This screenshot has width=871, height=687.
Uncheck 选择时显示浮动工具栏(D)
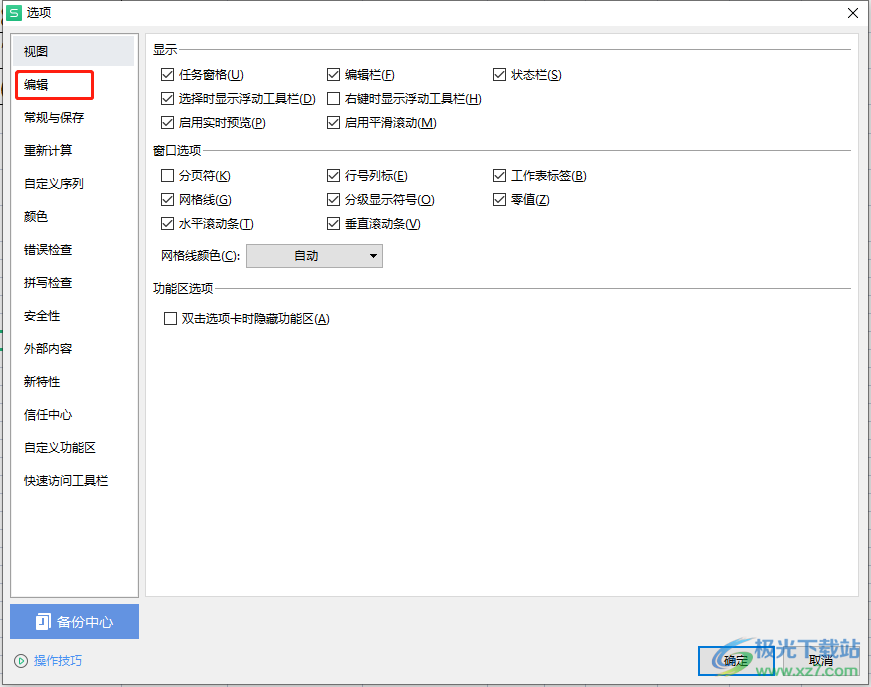pos(167,99)
